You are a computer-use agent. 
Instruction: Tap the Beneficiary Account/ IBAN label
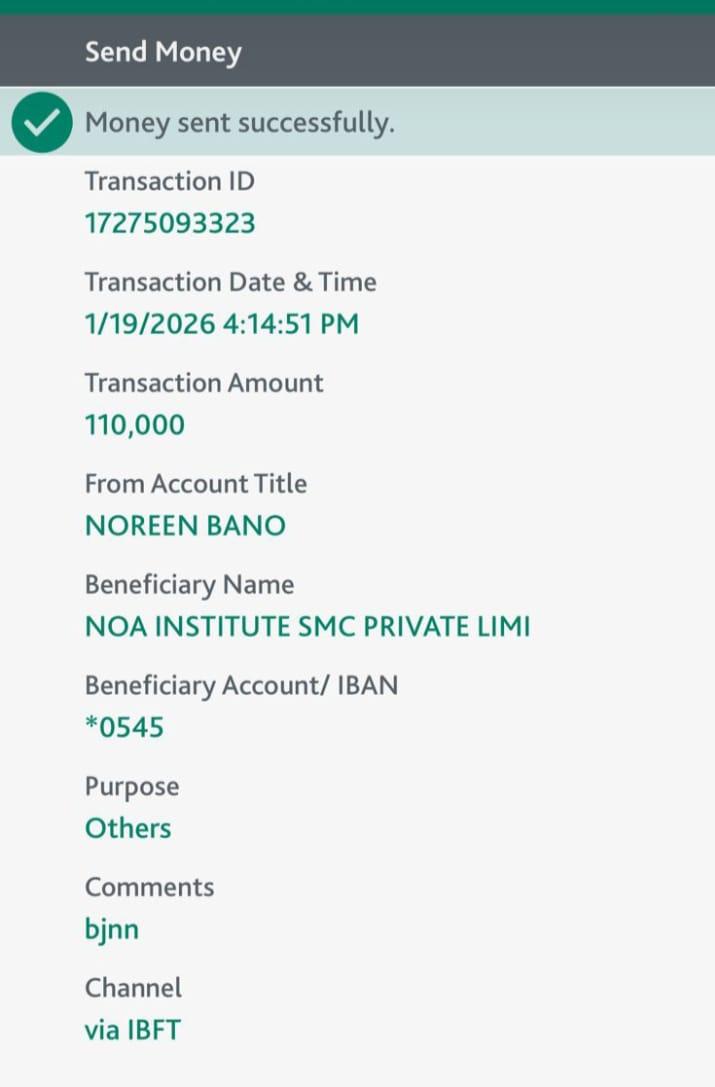coord(241,686)
